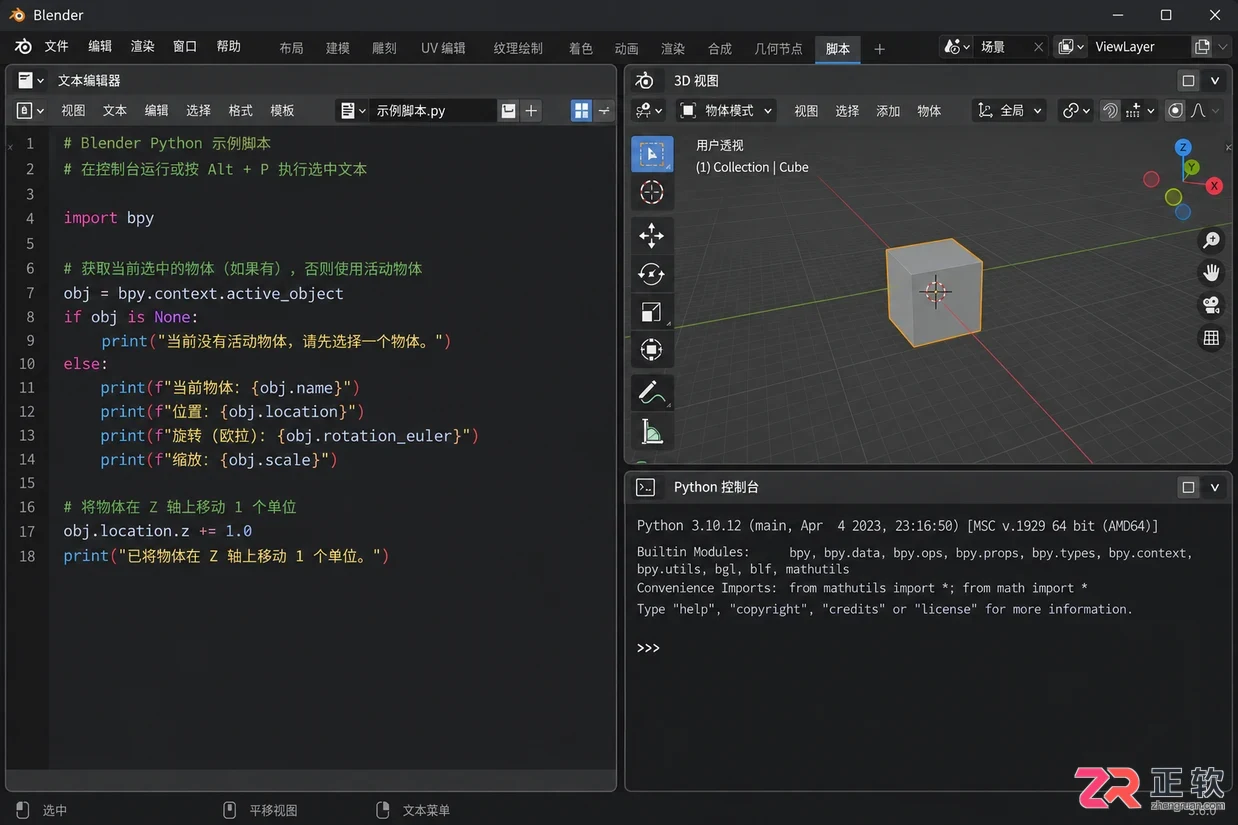This screenshot has width=1238, height=825.
Task: Click the pan hand icon in viewport
Action: pyautogui.click(x=1211, y=272)
